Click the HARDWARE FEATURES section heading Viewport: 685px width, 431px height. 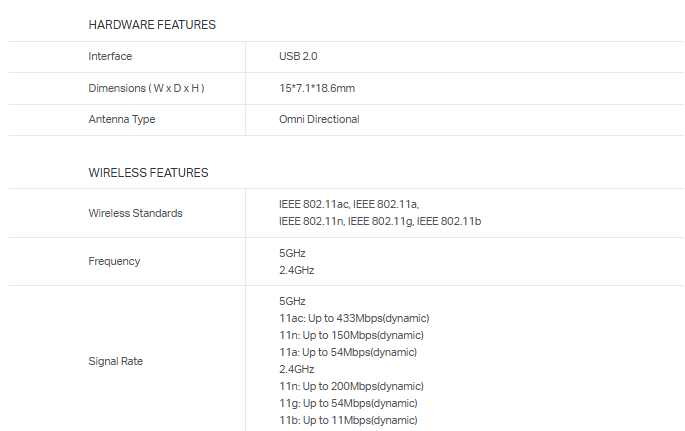152,24
